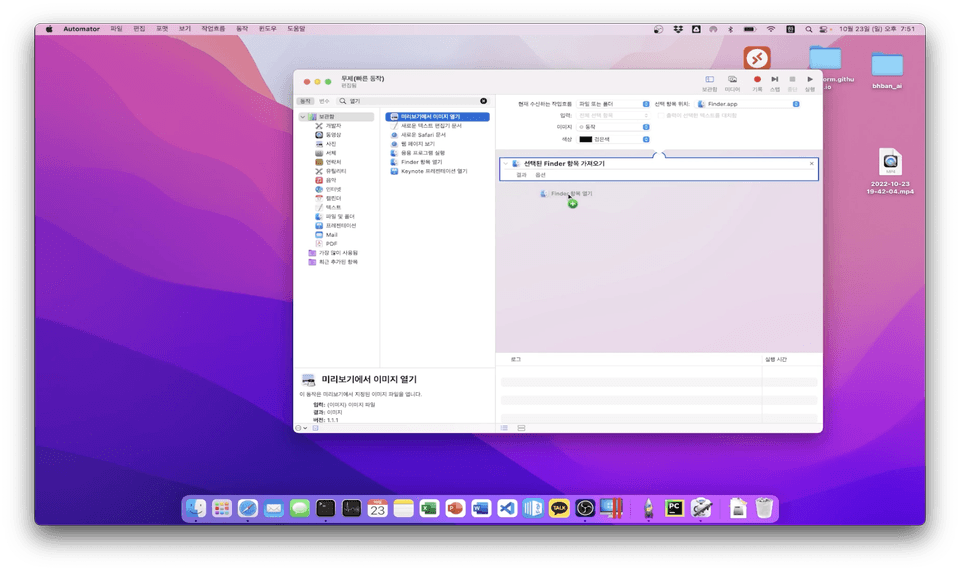Select the 2022-10-23 19-42-04.mp4 desktop file

[x=890, y=171]
